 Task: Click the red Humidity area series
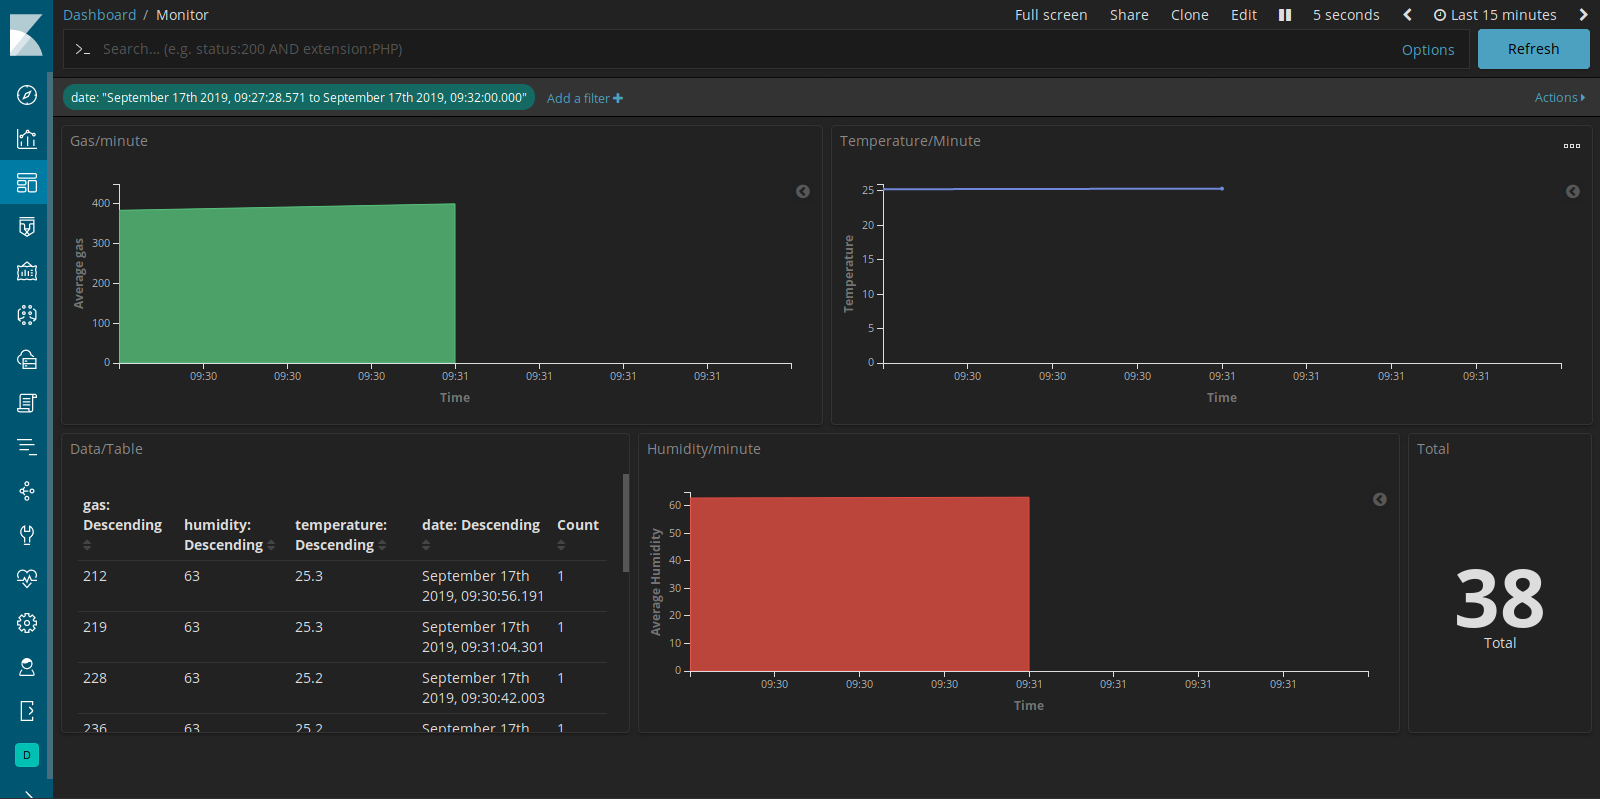point(859,584)
